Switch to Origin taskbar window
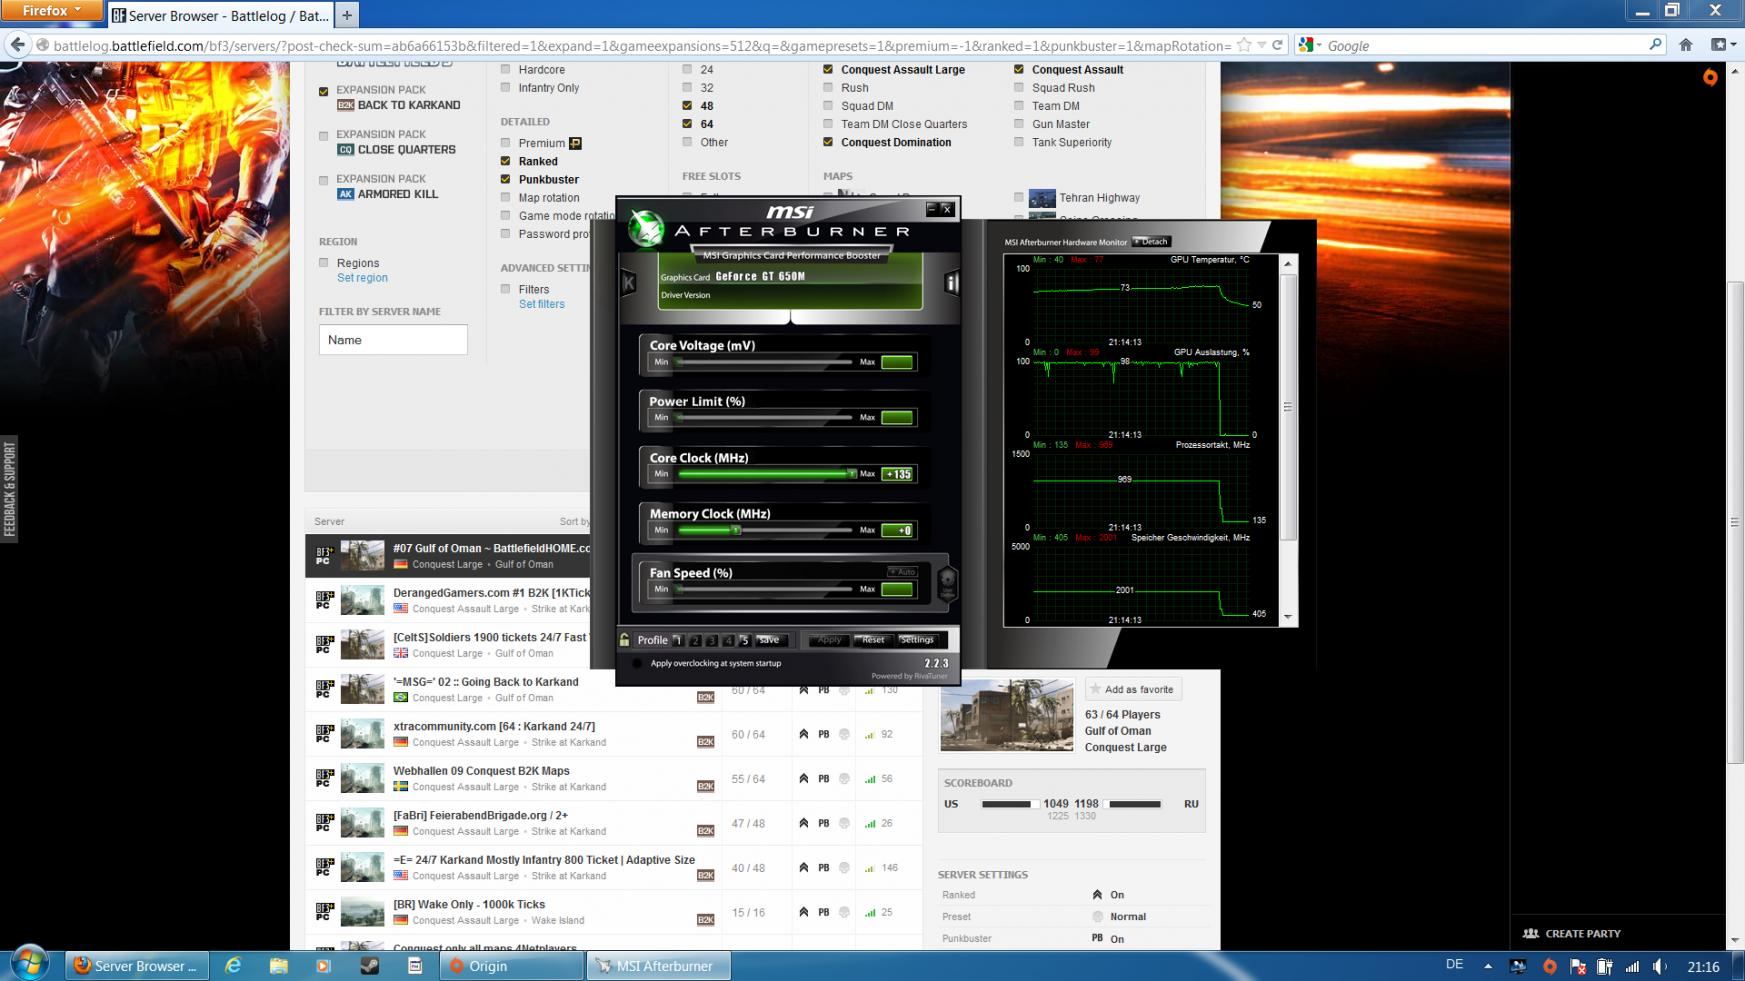This screenshot has width=1745, height=981. pos(512,966)
